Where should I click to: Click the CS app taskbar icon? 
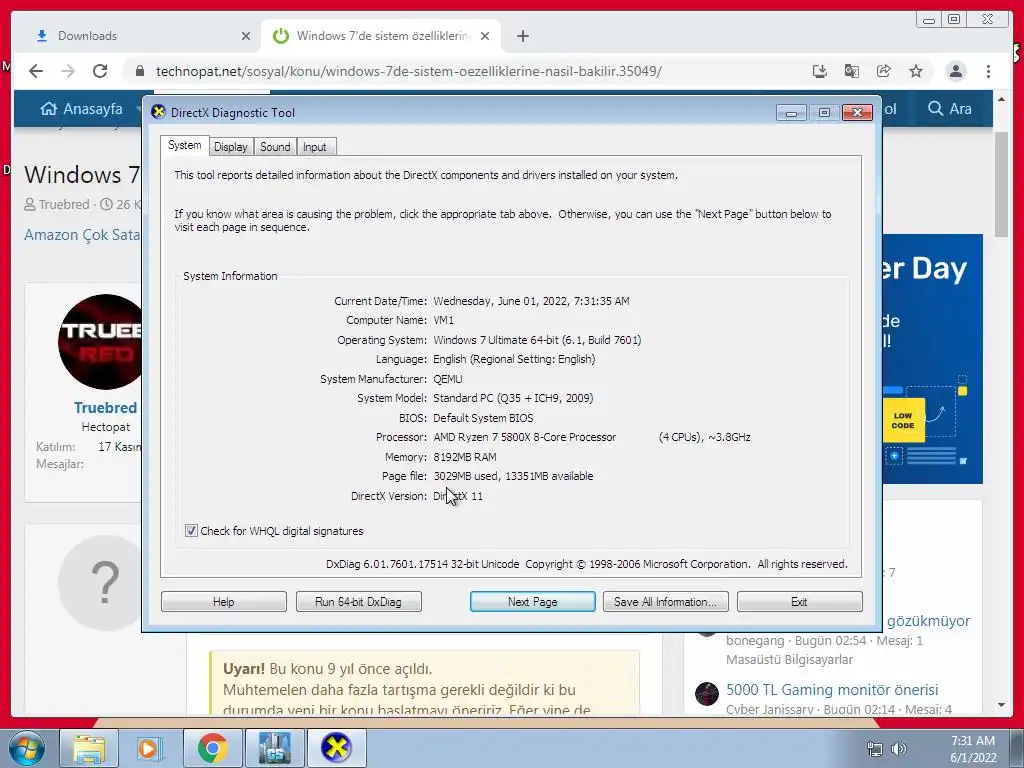click(x=274, y=748)
